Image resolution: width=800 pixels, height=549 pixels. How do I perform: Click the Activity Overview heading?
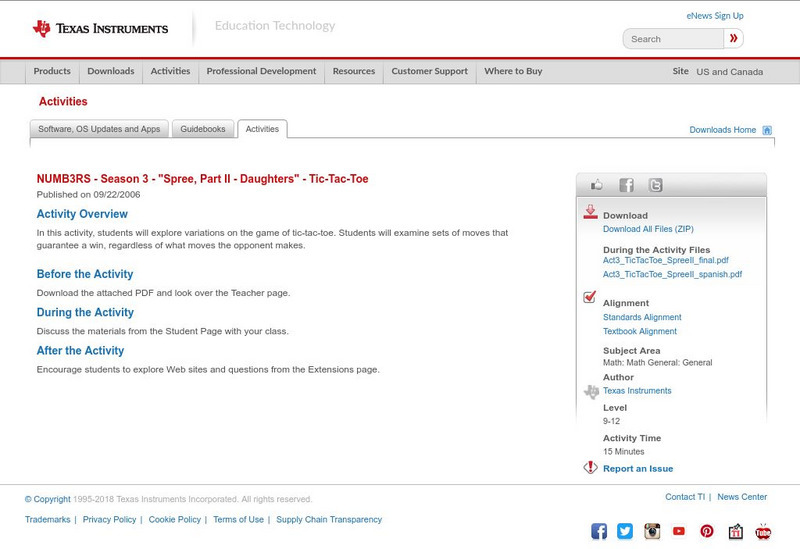point(82,214)
